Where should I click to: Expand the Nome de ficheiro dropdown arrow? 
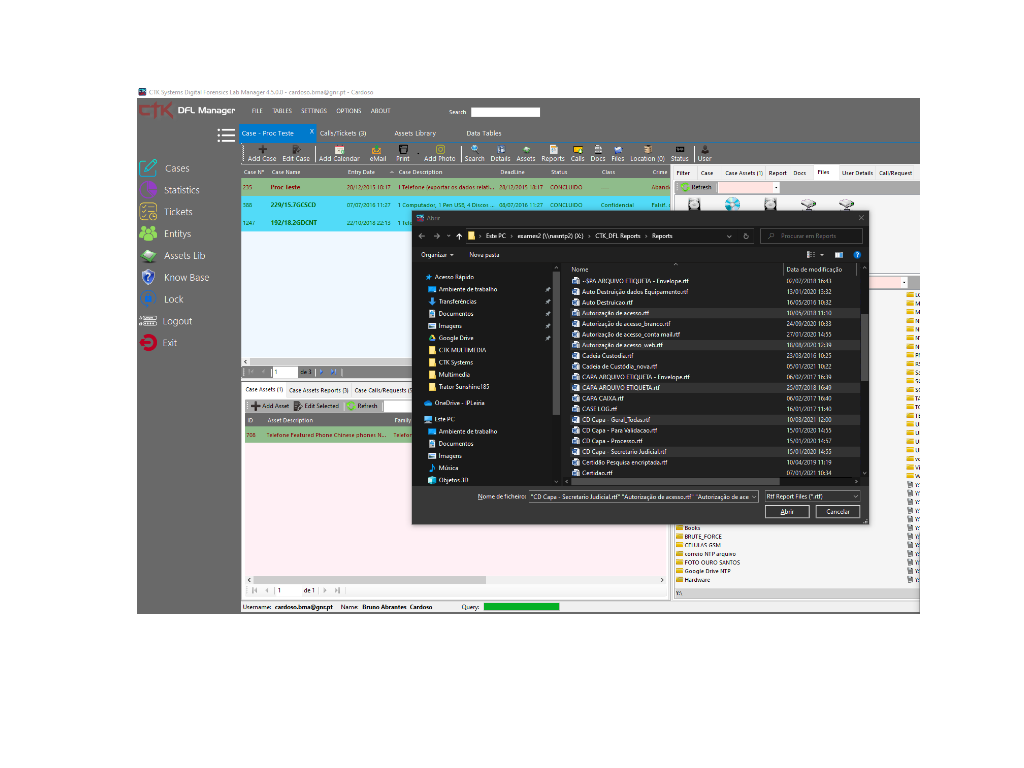[x=752, y=496]
